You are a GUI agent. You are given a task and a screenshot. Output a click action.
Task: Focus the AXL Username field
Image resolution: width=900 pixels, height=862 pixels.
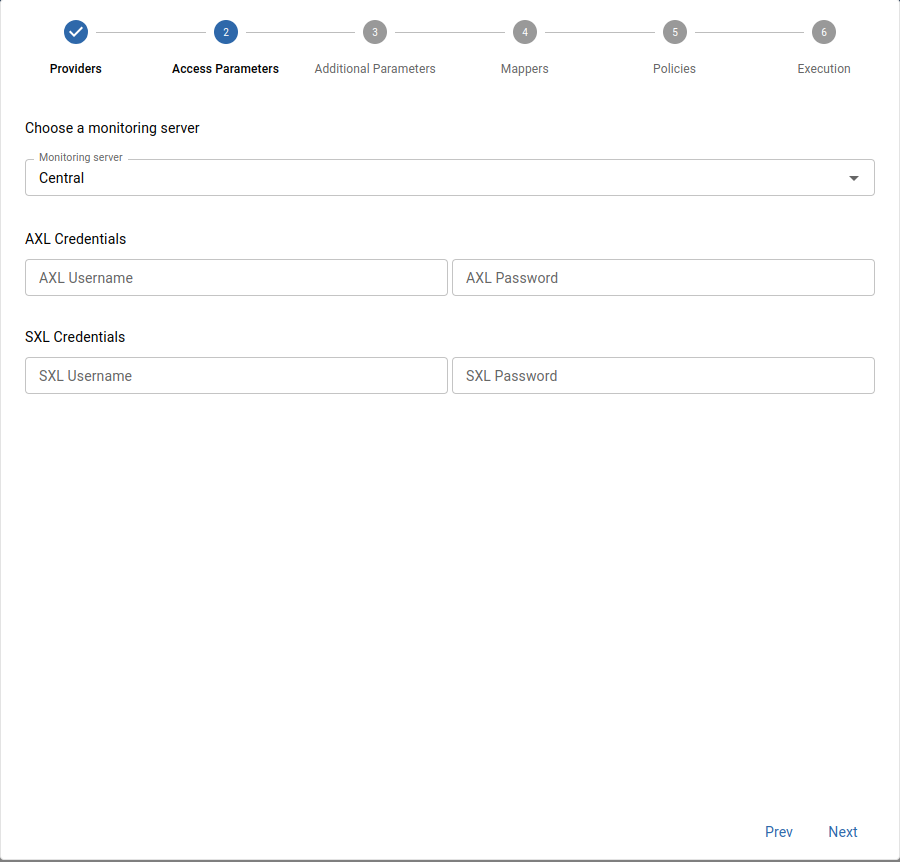(x=236, y=278)
